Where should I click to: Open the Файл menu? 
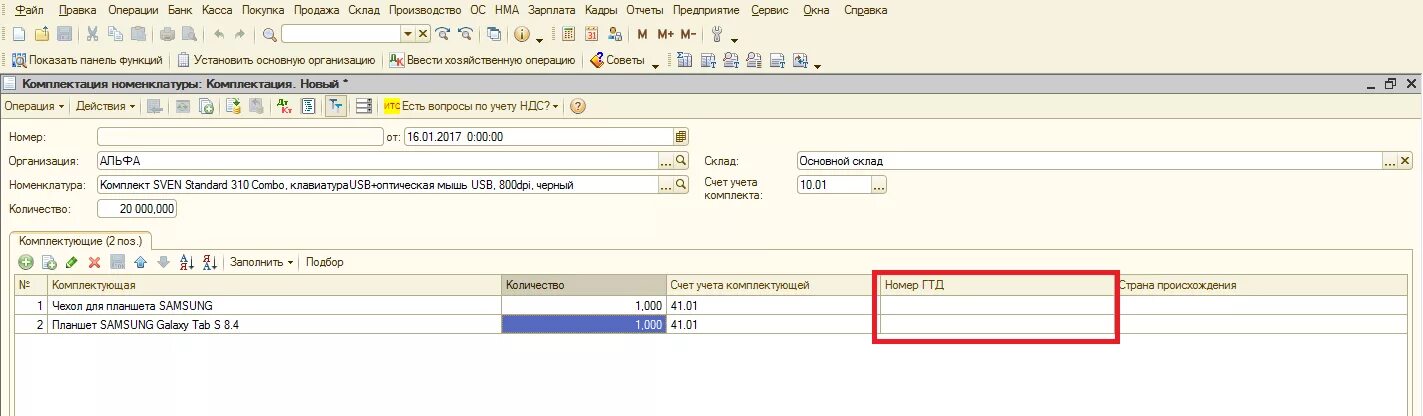tap(30, 10)
